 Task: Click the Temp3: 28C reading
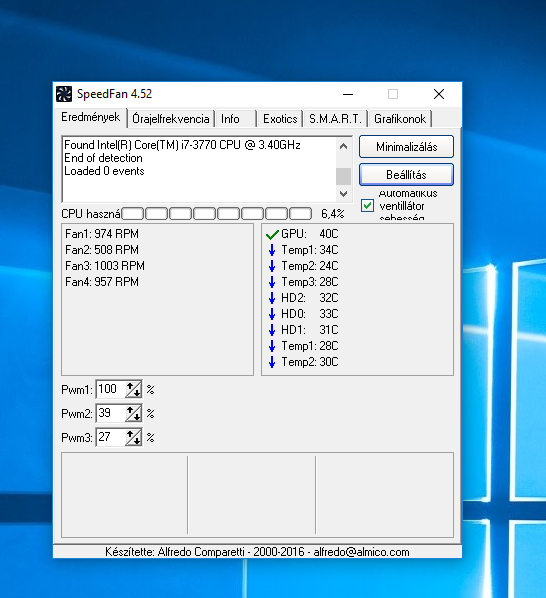310,282
